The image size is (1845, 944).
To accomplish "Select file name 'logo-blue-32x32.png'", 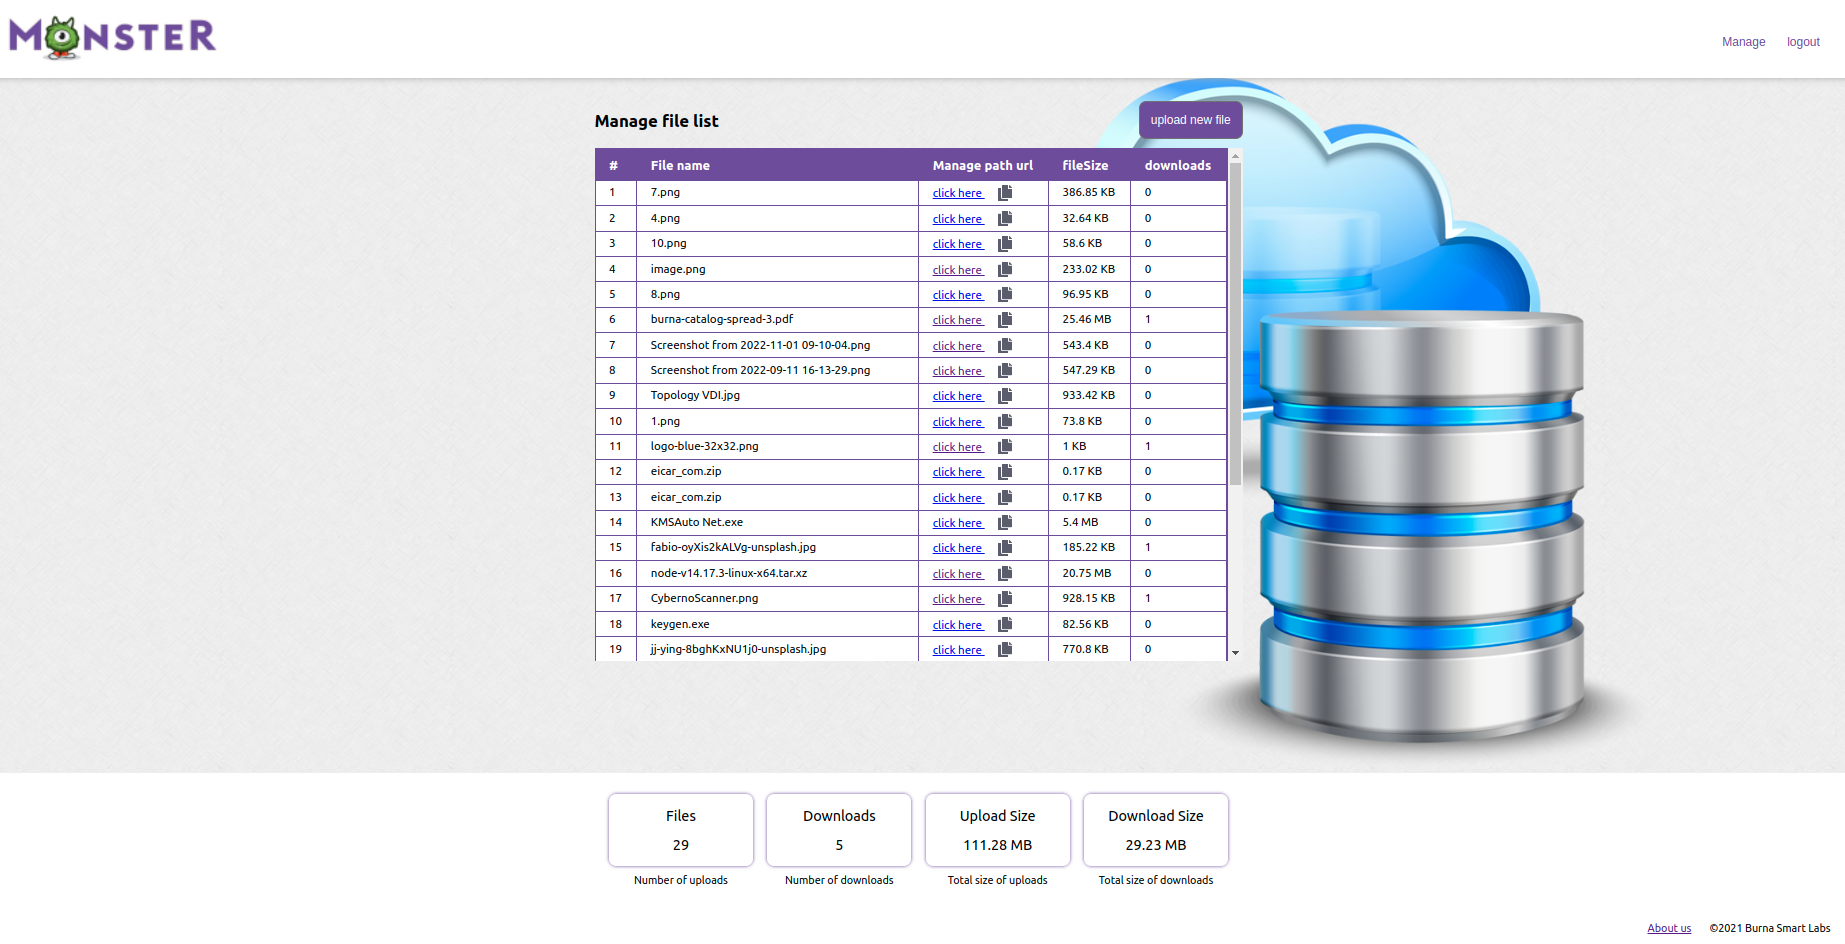I will (705, 446).
